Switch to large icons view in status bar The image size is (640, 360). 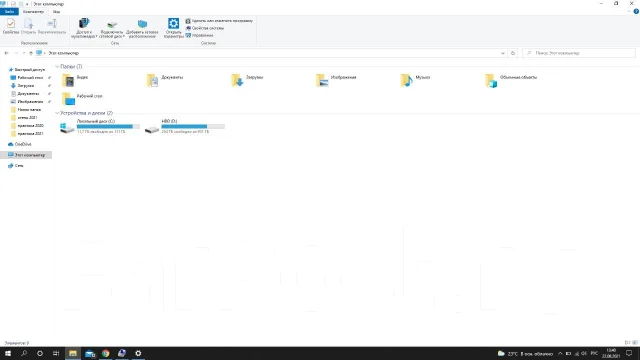(x=635, y=343)
